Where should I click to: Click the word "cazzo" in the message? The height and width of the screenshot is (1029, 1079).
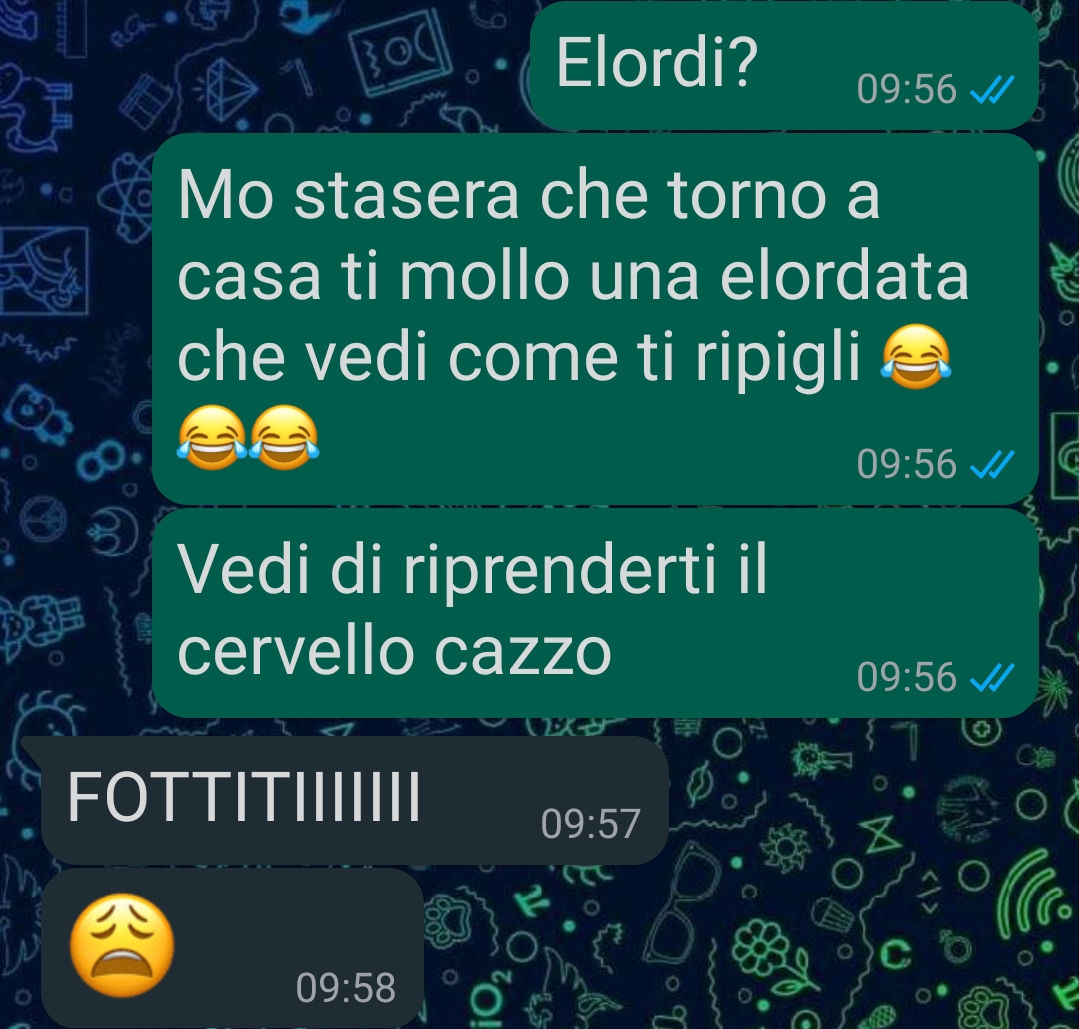523,652
